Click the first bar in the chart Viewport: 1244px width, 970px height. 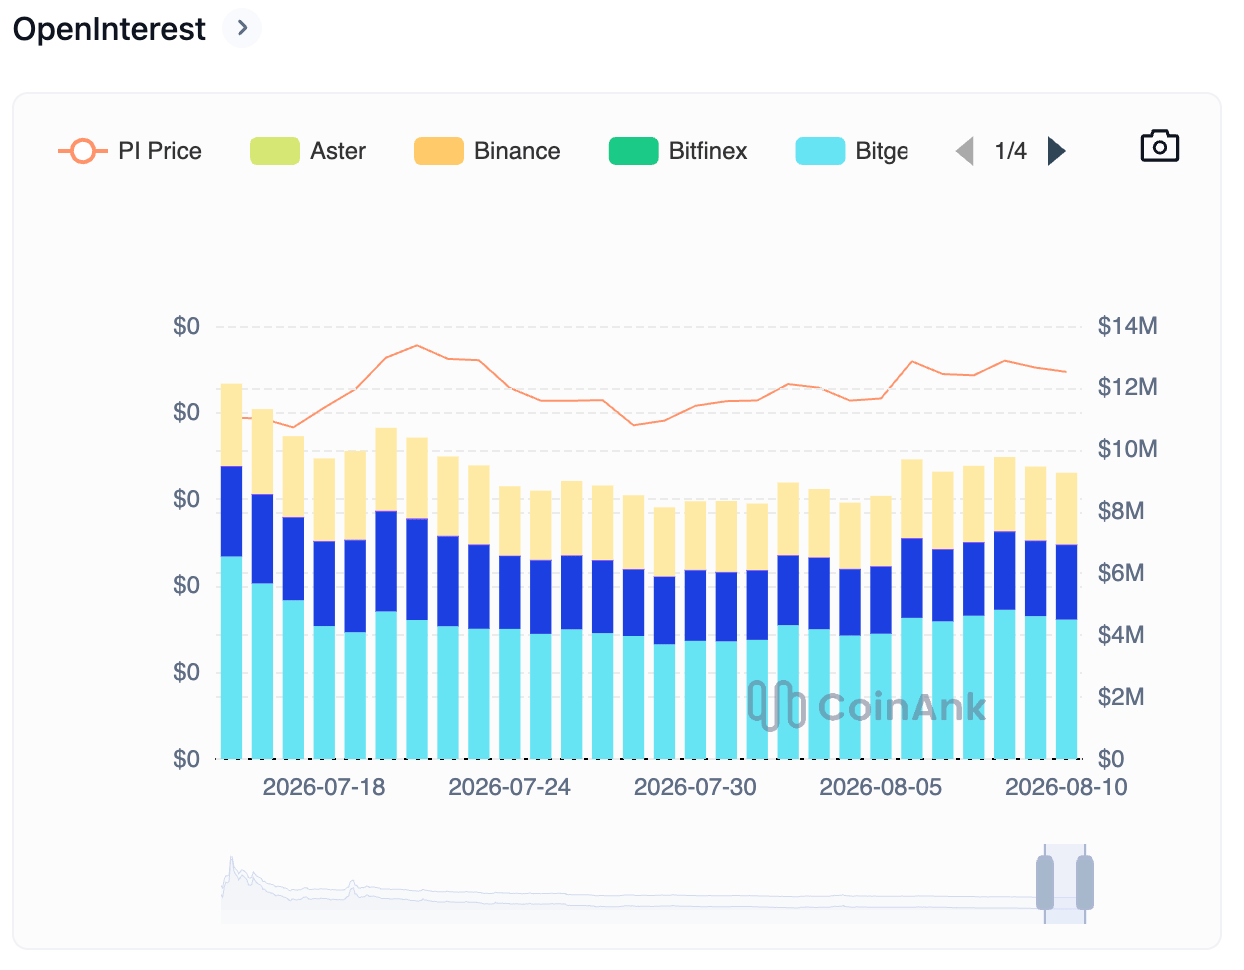231,570
